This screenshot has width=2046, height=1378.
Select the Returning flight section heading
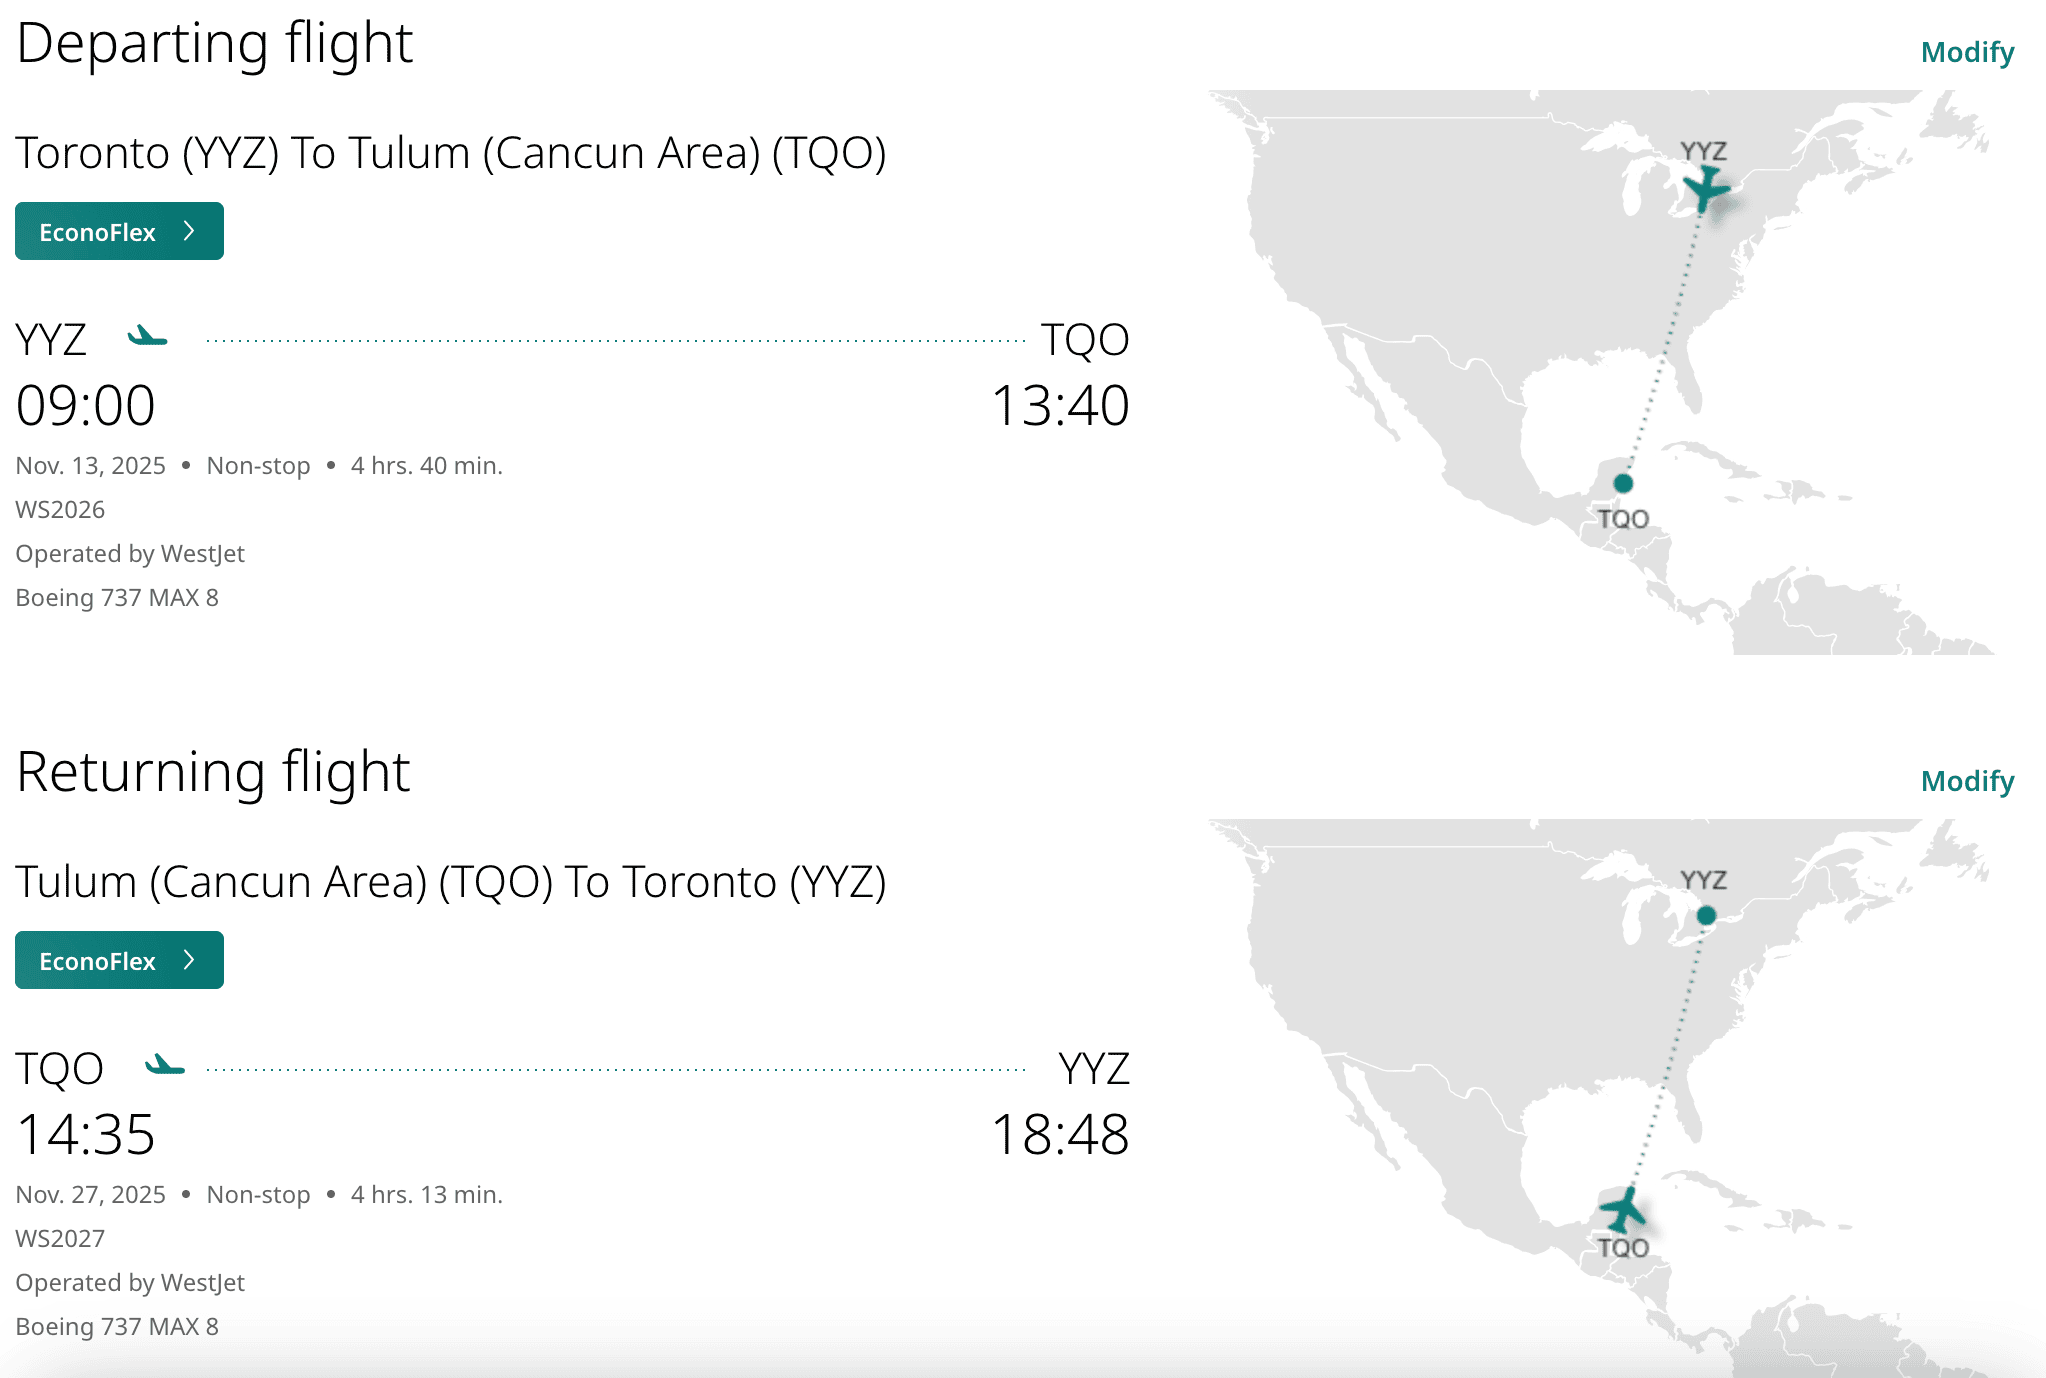pos(213,771)
